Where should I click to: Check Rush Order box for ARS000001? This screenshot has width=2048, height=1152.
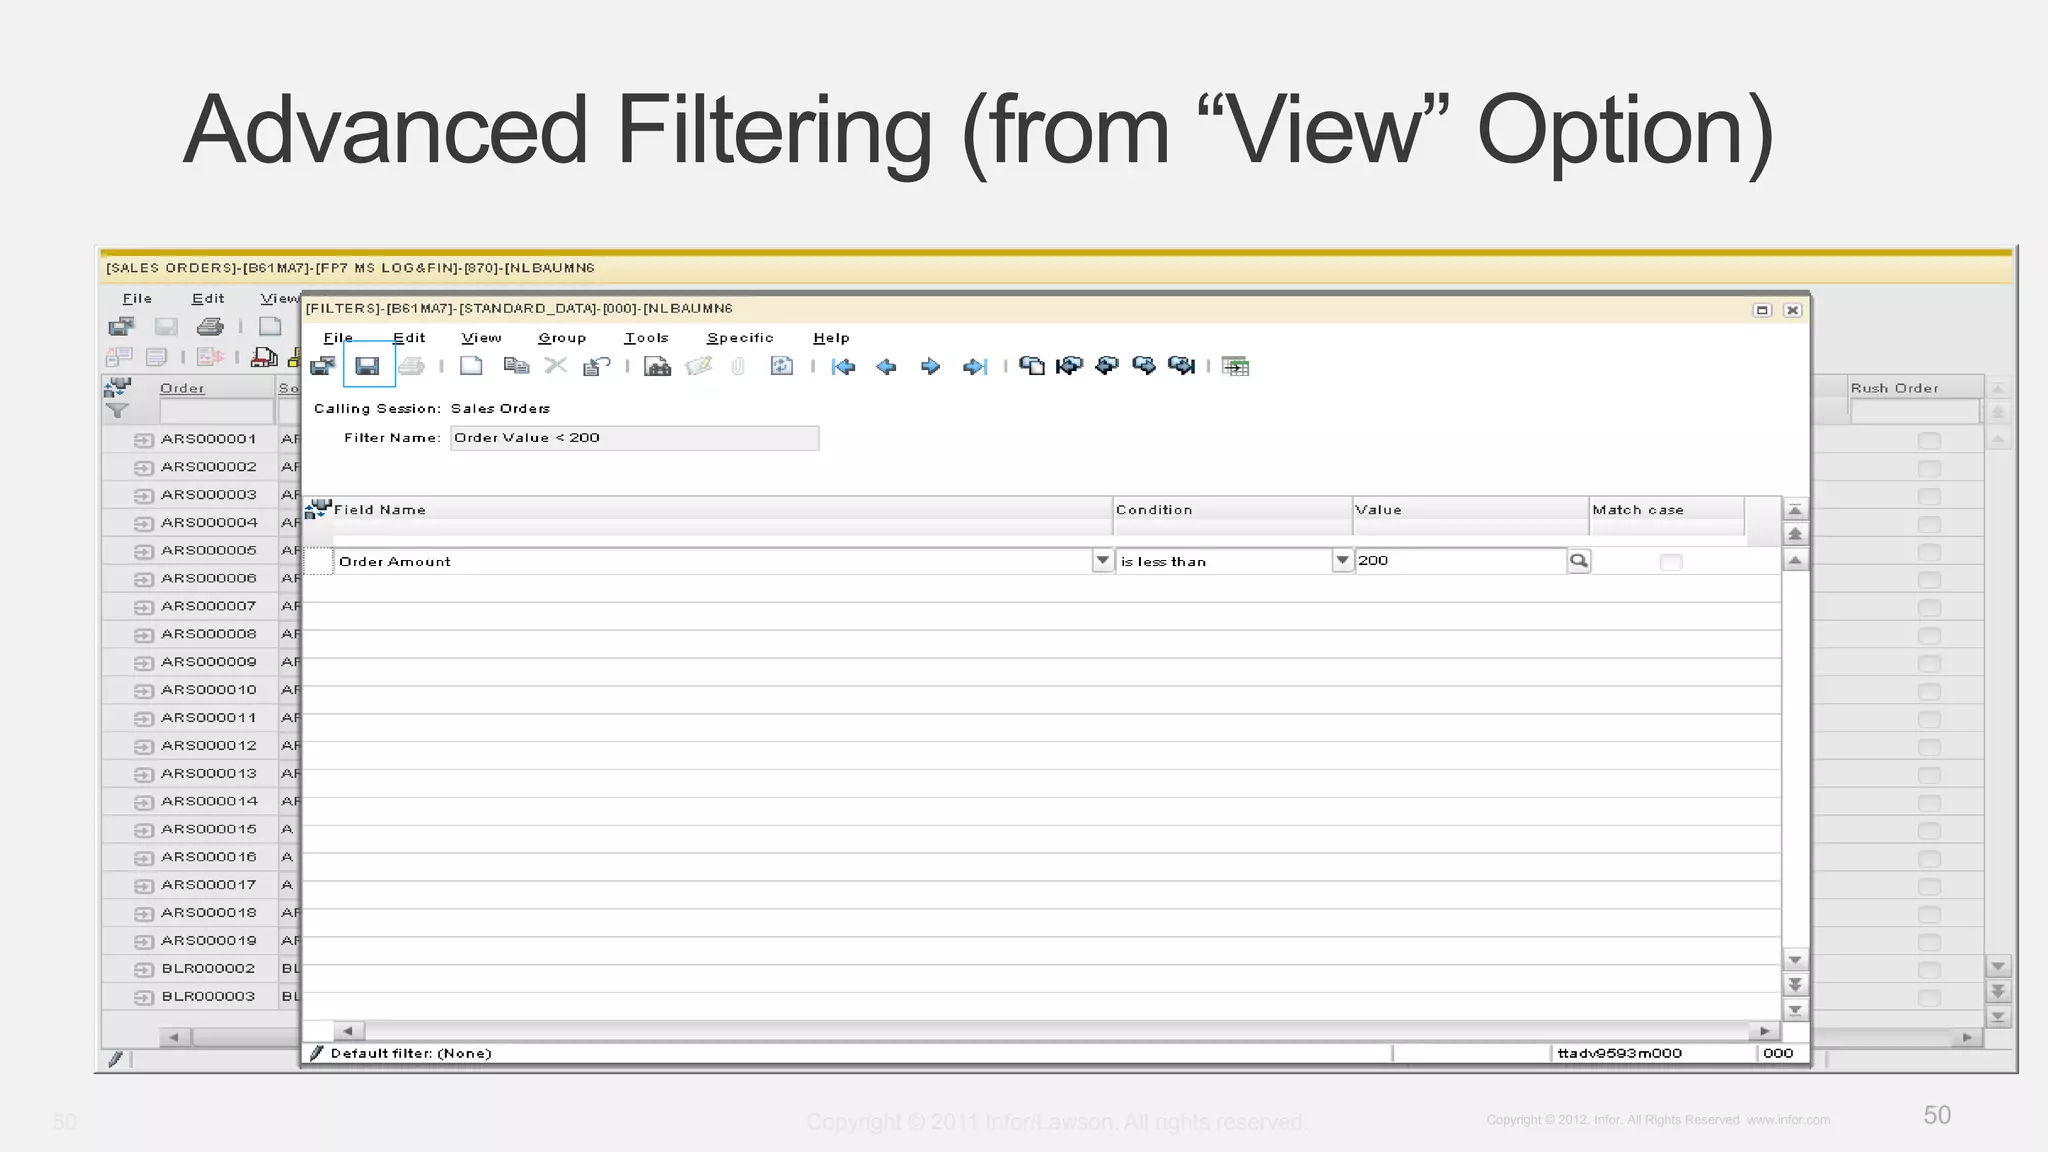coord(1929,440)
